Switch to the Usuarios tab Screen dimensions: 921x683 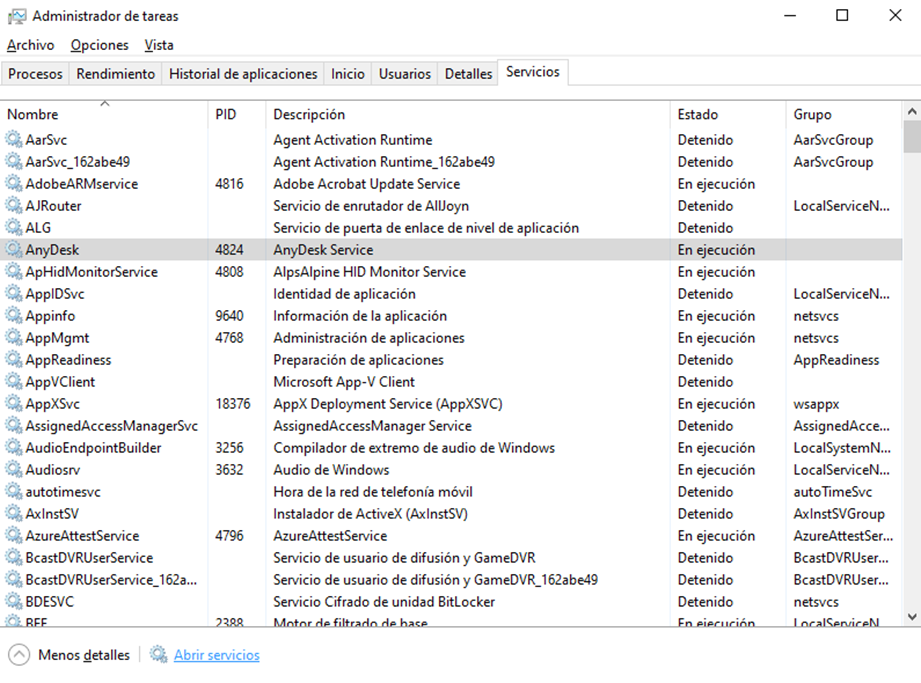[405, 74]
